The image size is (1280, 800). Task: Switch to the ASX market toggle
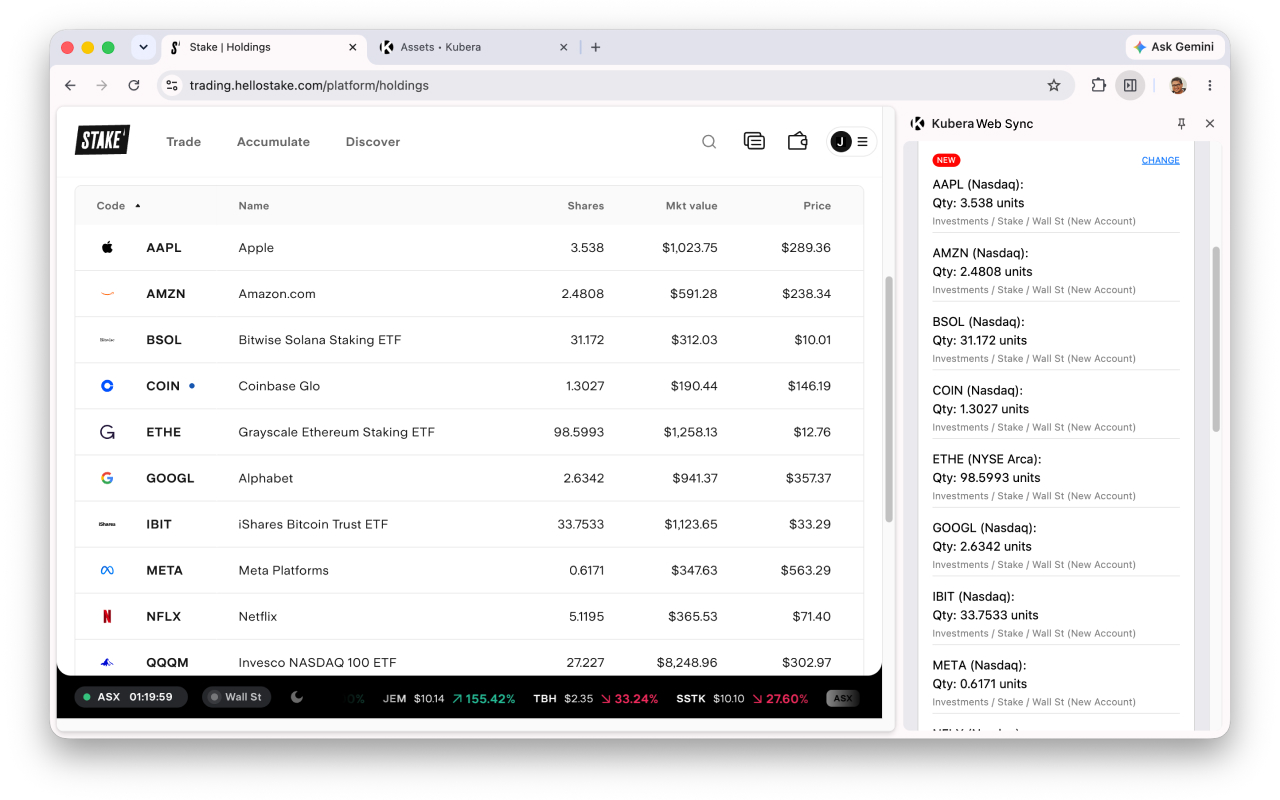coord(131,697)
